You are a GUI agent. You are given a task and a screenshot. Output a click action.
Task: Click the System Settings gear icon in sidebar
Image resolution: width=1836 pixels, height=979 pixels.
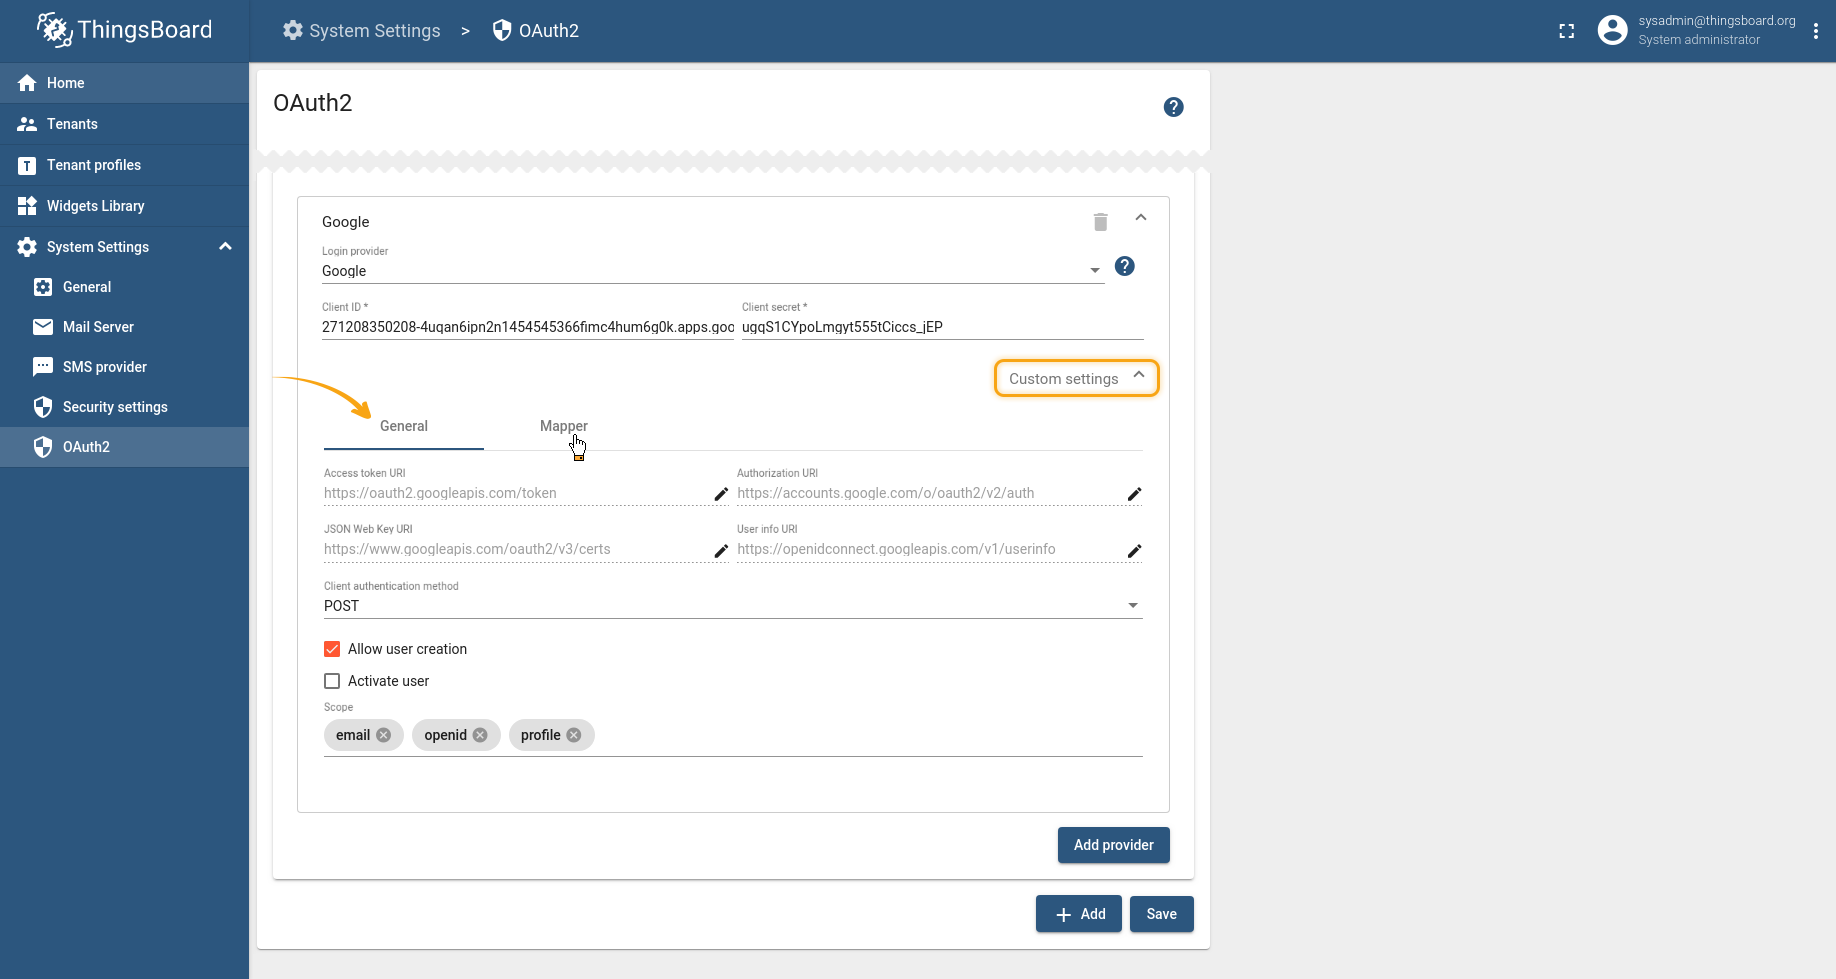click(27, 247)
